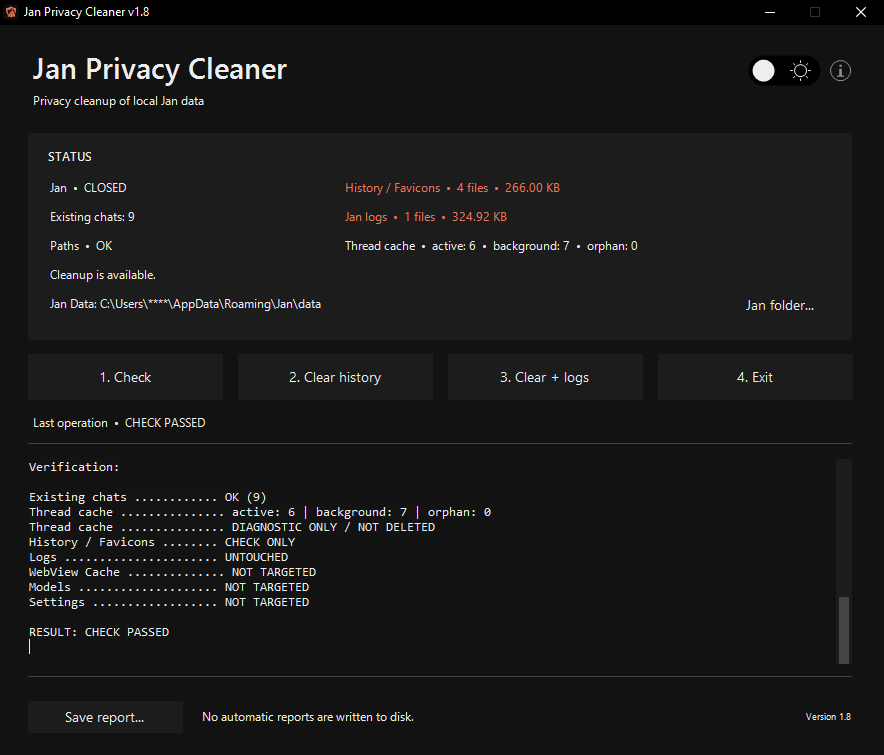Click the 'STATUS' heading

pyautogui.click(x=69, y=157)
